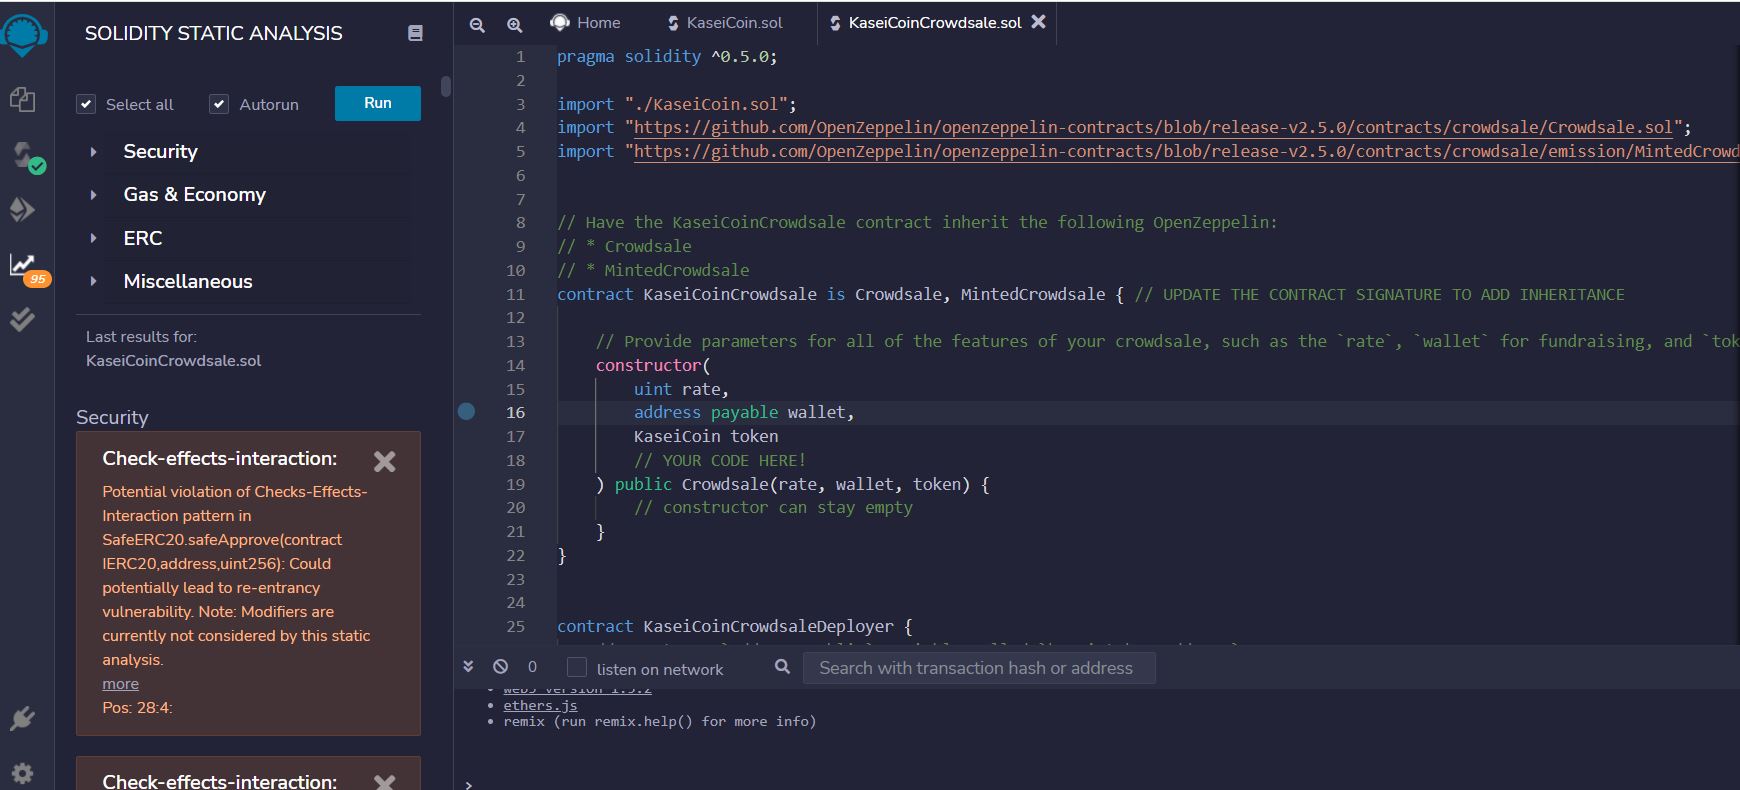
Task: Open the Unit Testing checkmark sidebar icon
Action: tap(22, 319)
